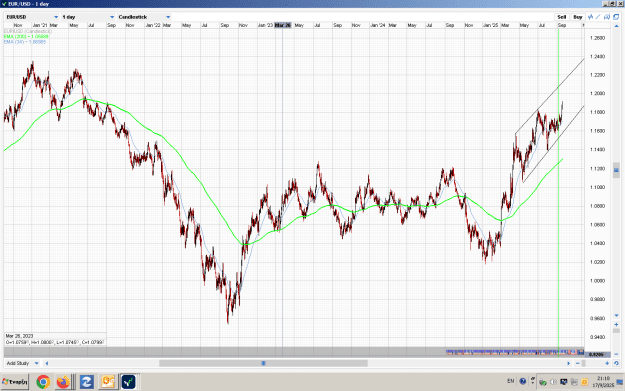Click the chart settings icon beside the line tool
The height and width of the screenshot is (391, 625).
607,17
